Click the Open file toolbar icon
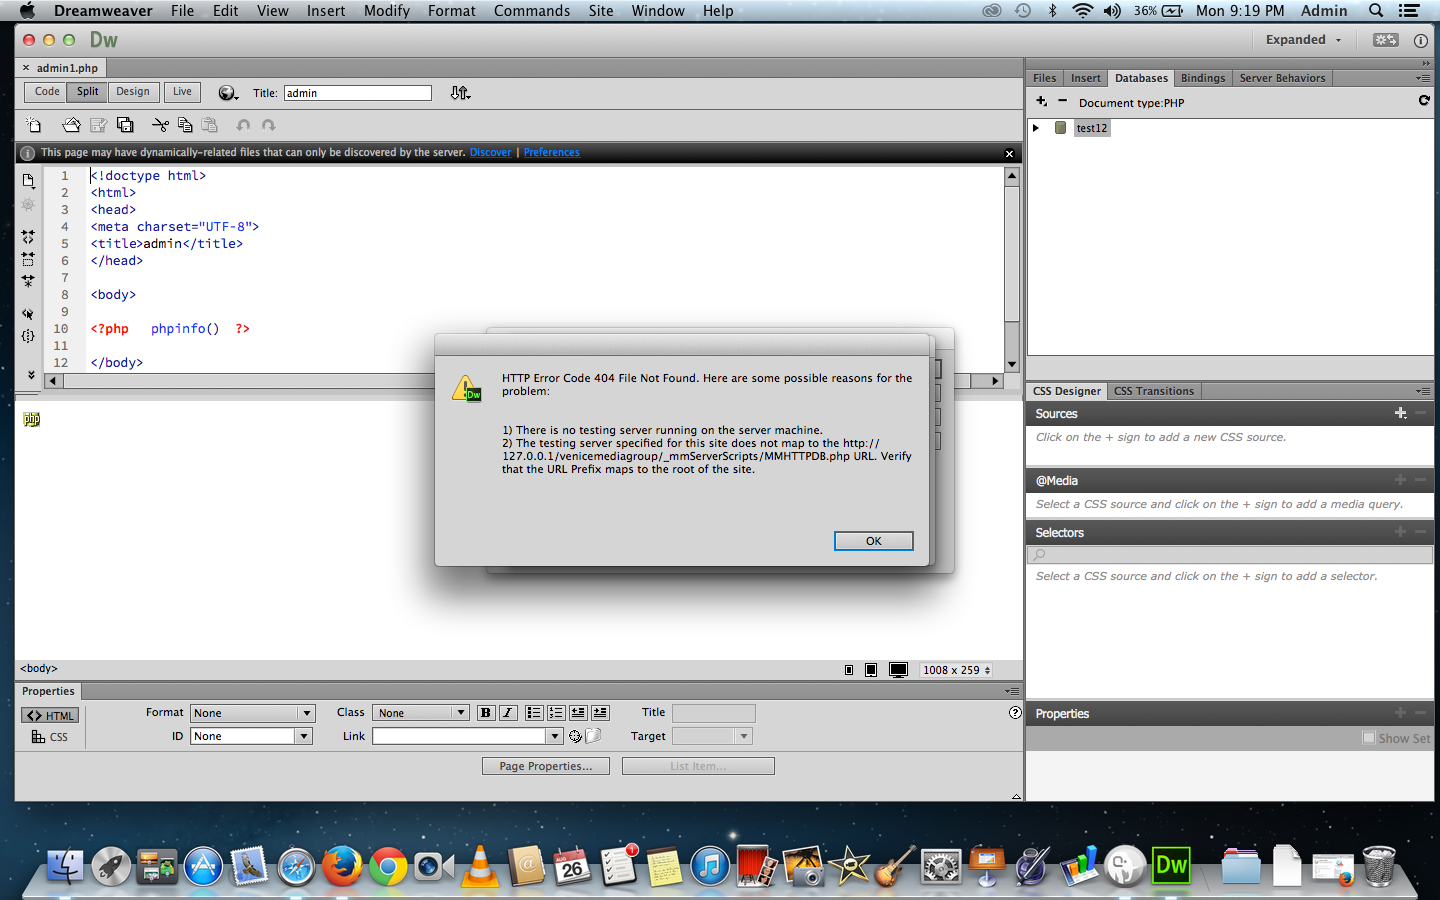The width and height of the screenshot is (1440, 900). coord(71,125)
